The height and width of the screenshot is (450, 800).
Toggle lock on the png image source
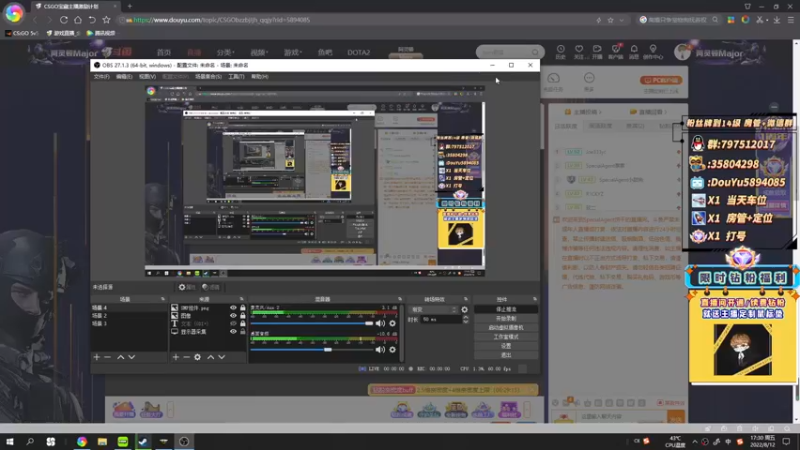tap(243, 308)
